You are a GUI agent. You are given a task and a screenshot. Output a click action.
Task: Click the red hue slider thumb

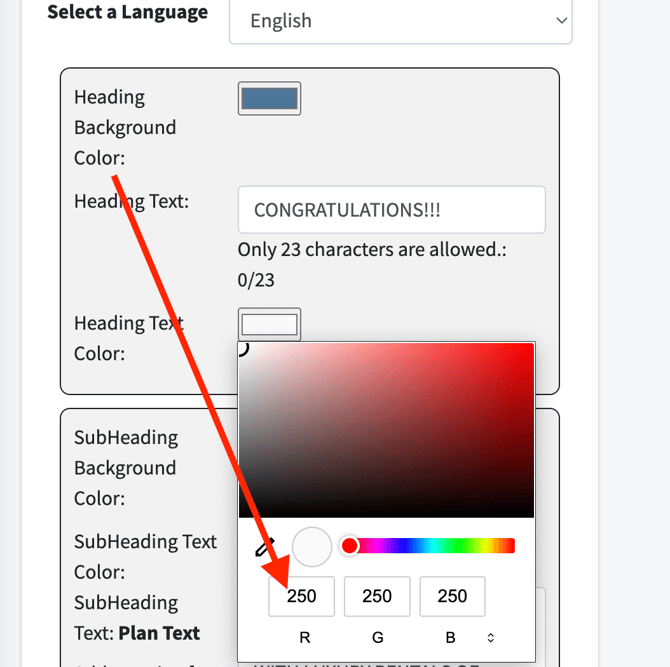(x=349, y=546)
